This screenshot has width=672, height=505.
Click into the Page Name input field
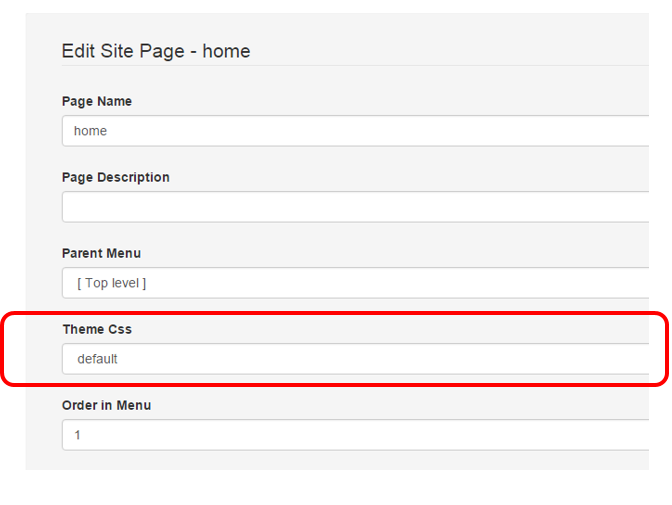pyautogui.click(x=355, y=131)
